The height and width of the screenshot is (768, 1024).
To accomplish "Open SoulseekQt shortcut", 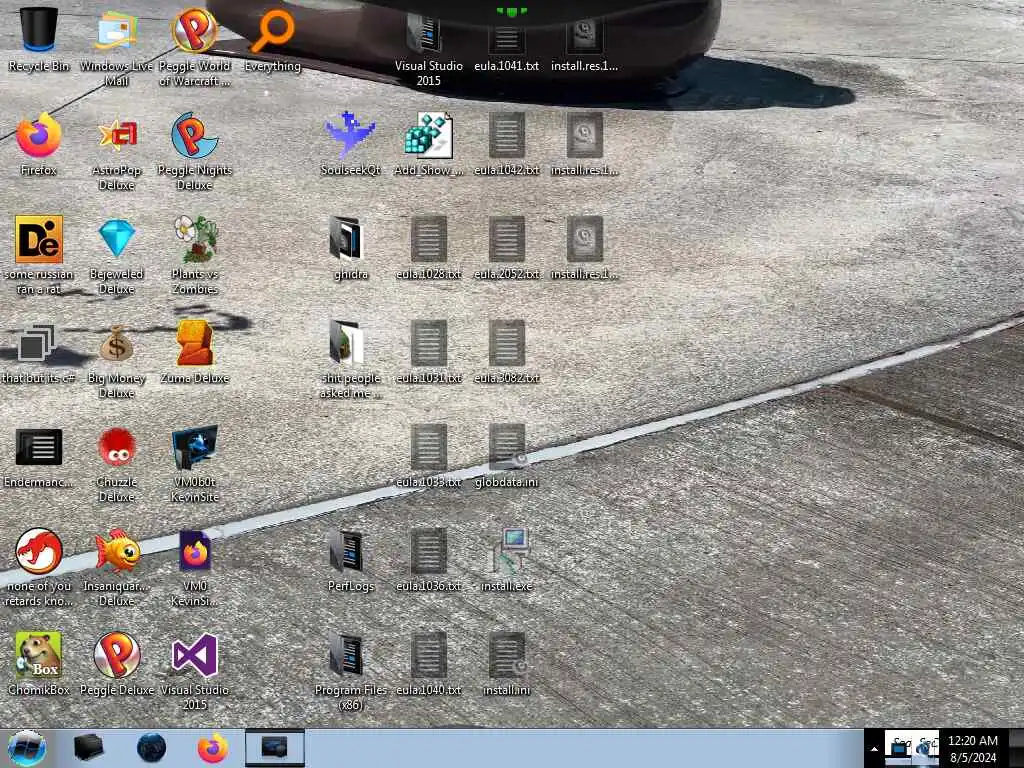I will click(351, 144).
